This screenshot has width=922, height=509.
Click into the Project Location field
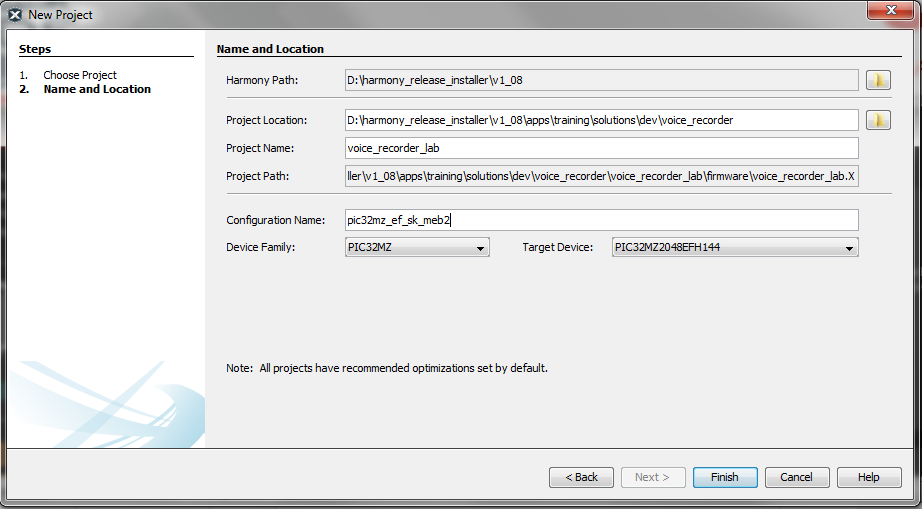pyautogui.click(x=601, y=120)
